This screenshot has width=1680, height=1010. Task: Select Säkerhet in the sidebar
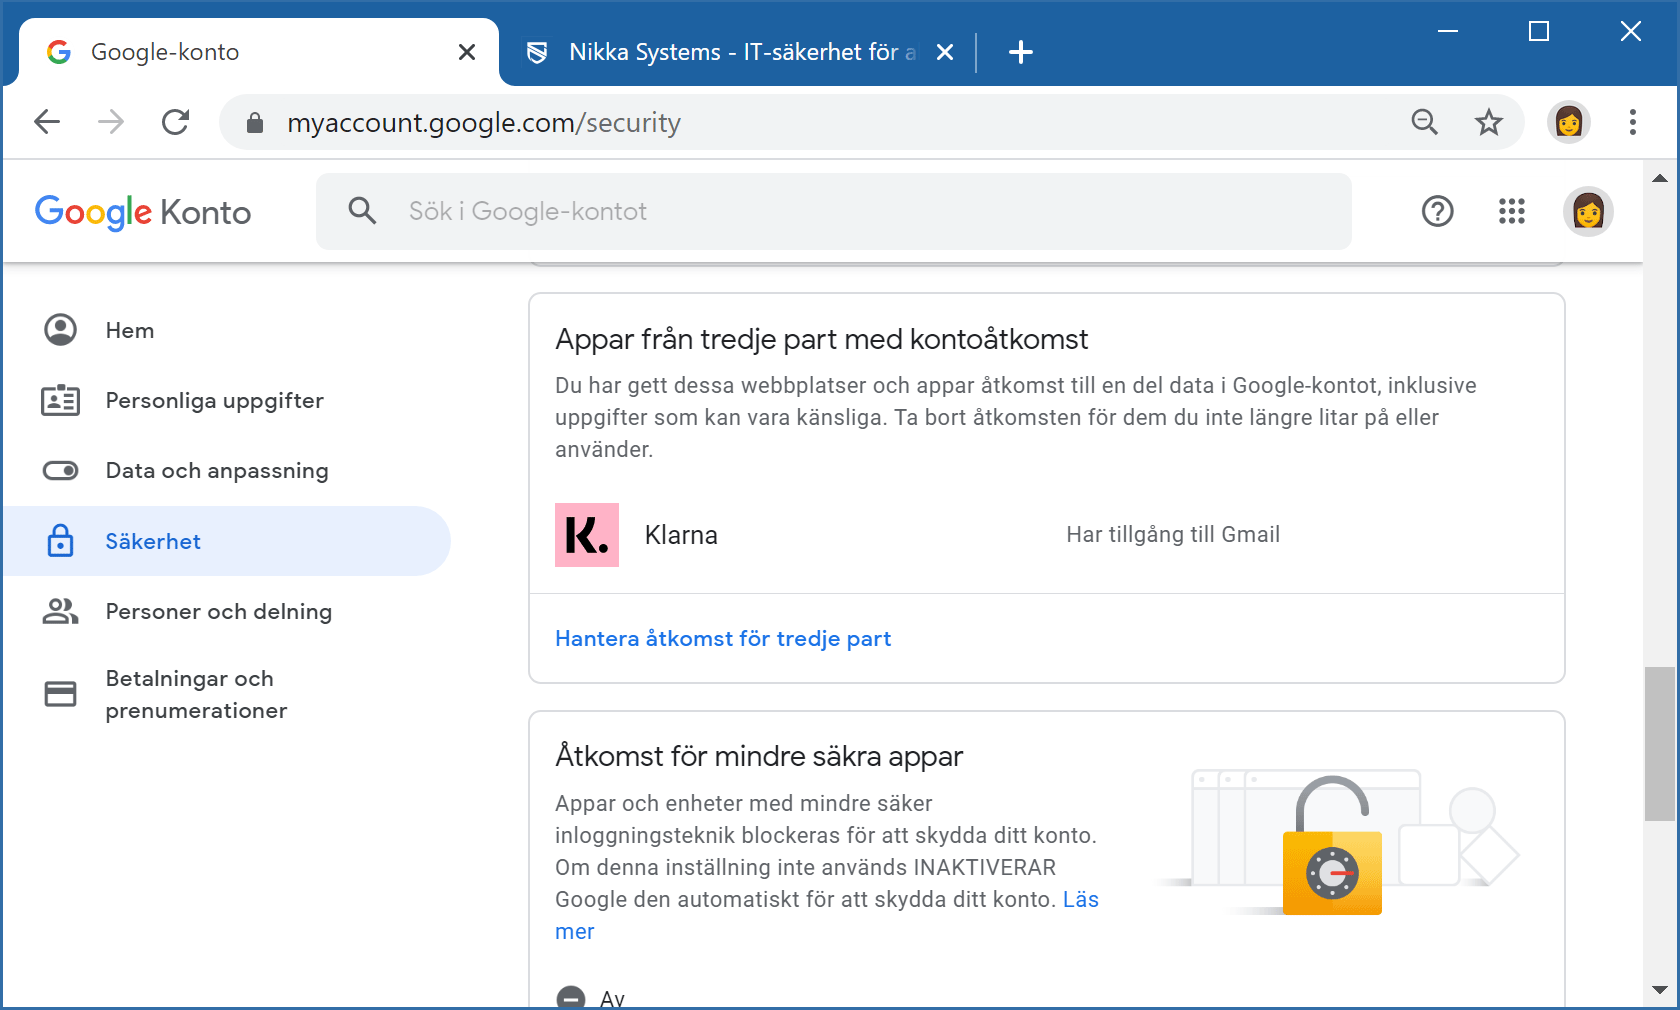[227, 541]
